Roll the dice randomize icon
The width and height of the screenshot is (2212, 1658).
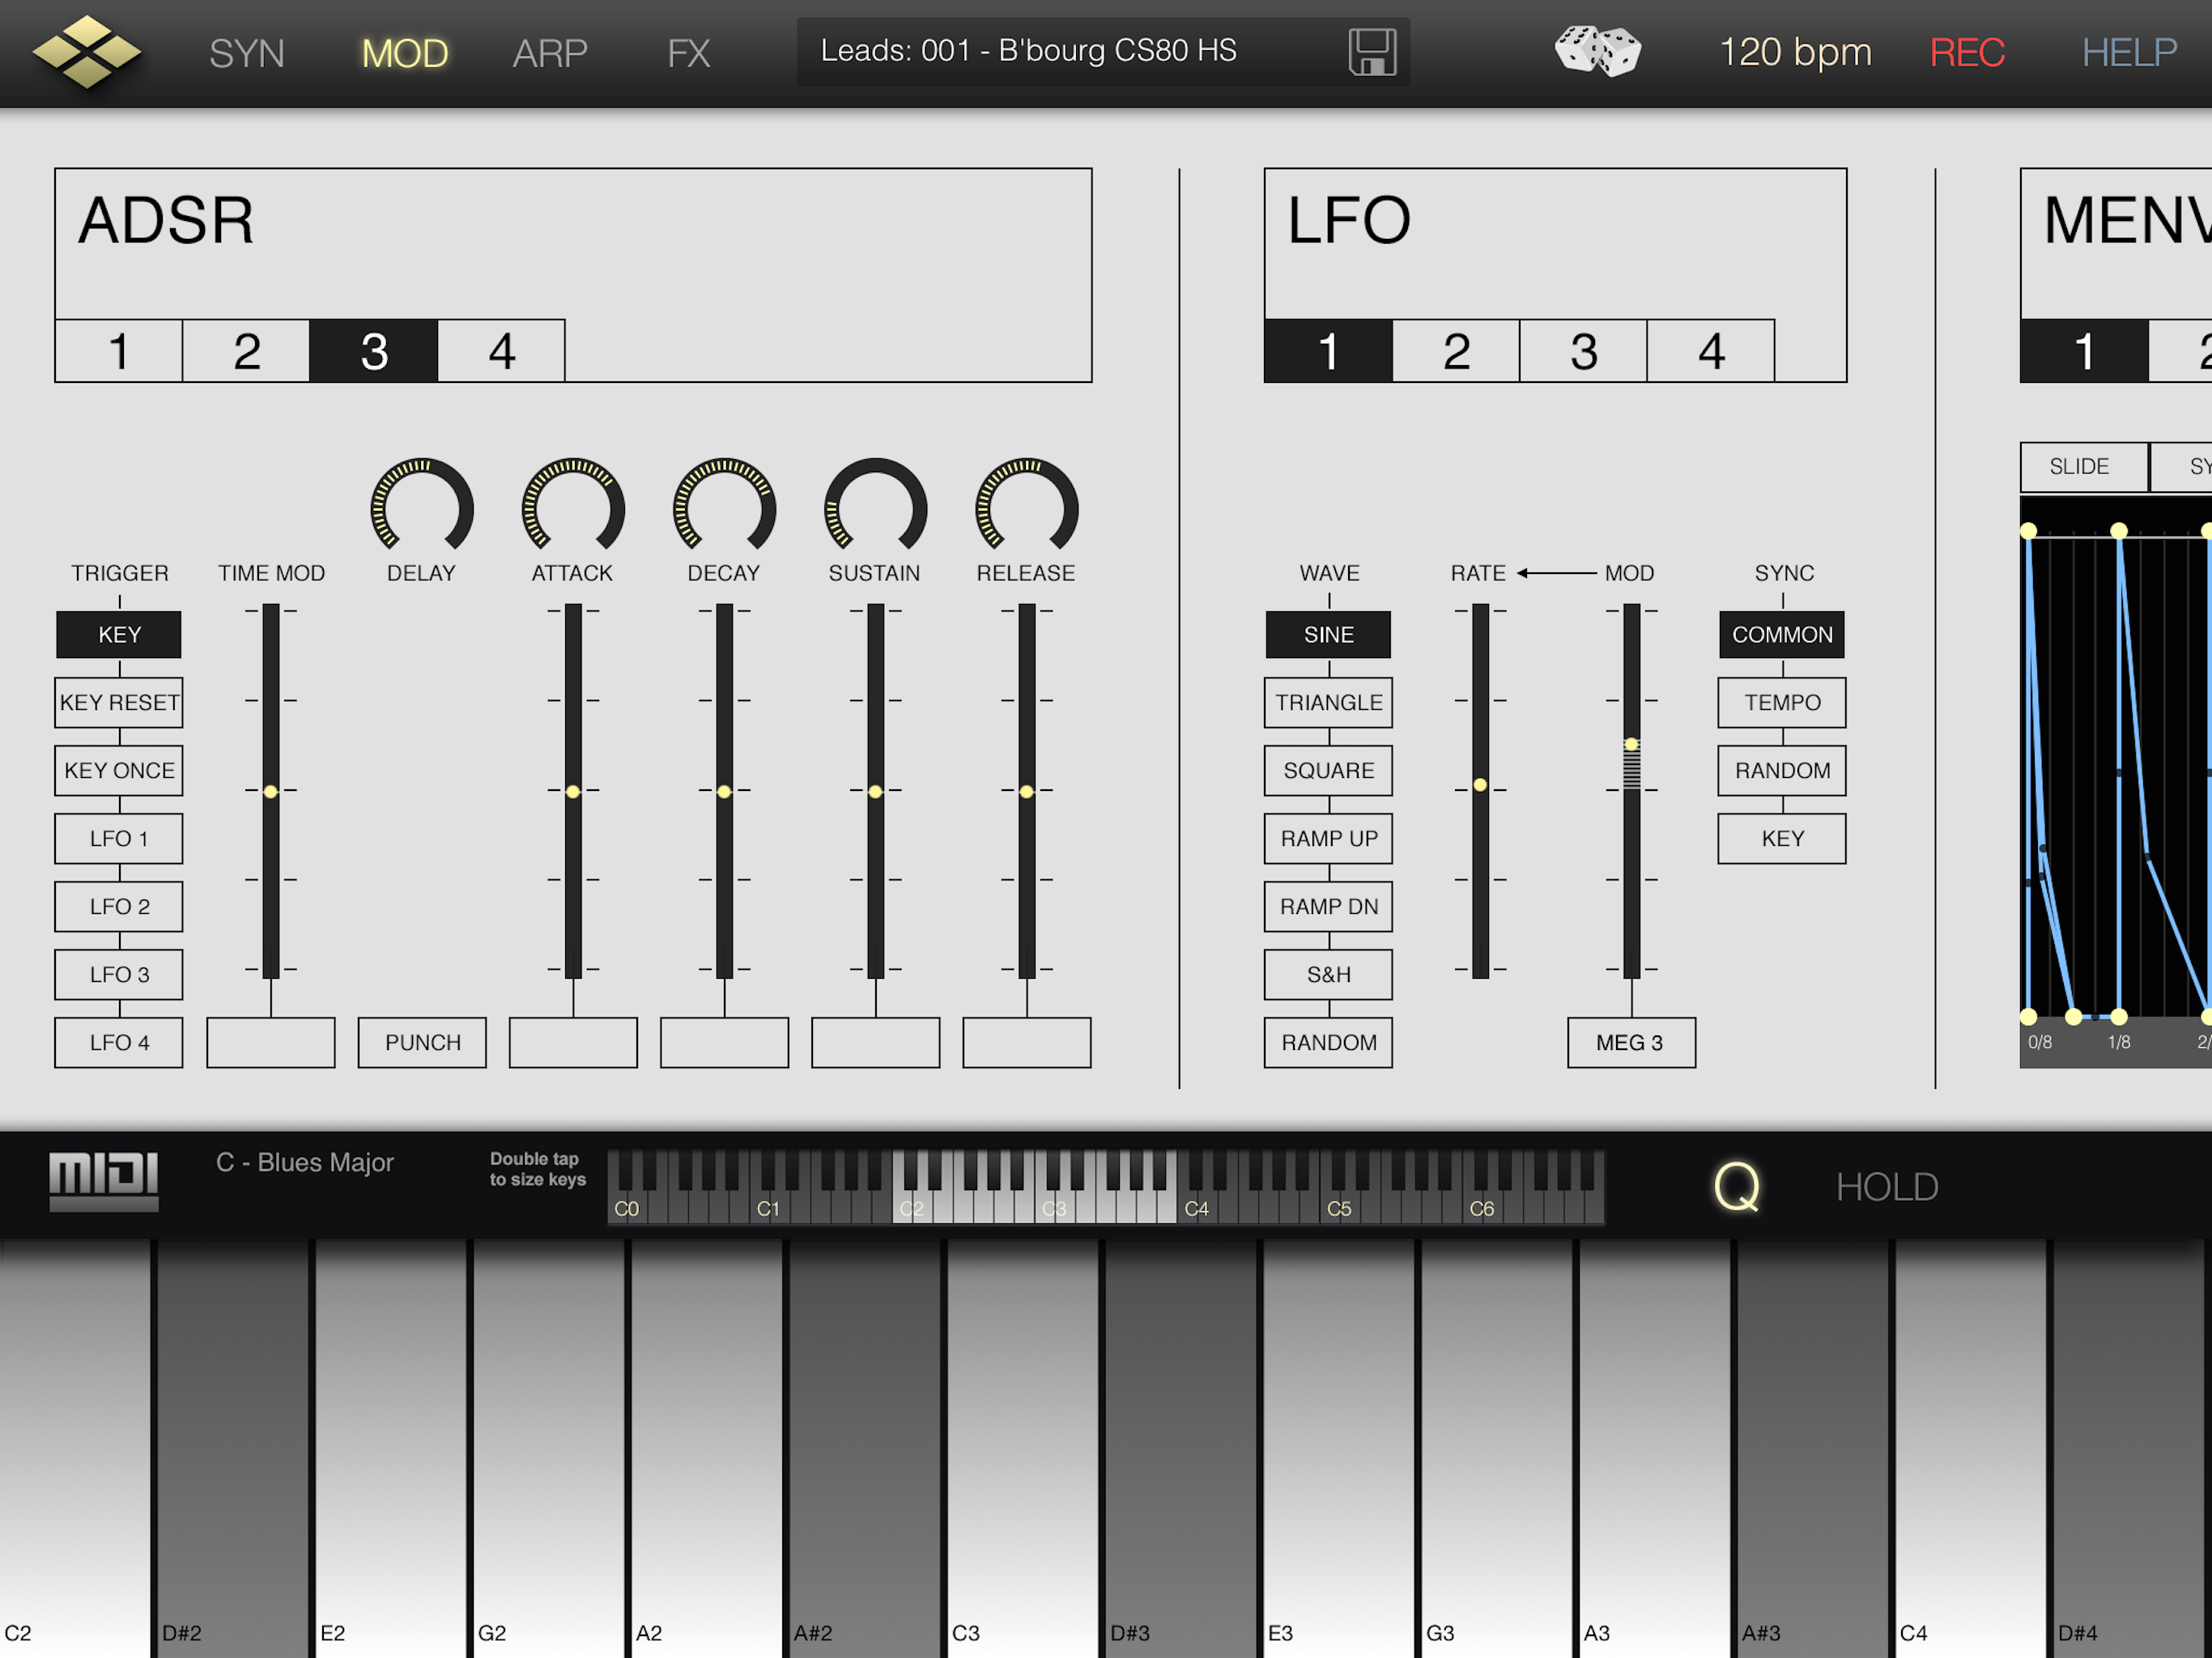[x=1597, y=52]
